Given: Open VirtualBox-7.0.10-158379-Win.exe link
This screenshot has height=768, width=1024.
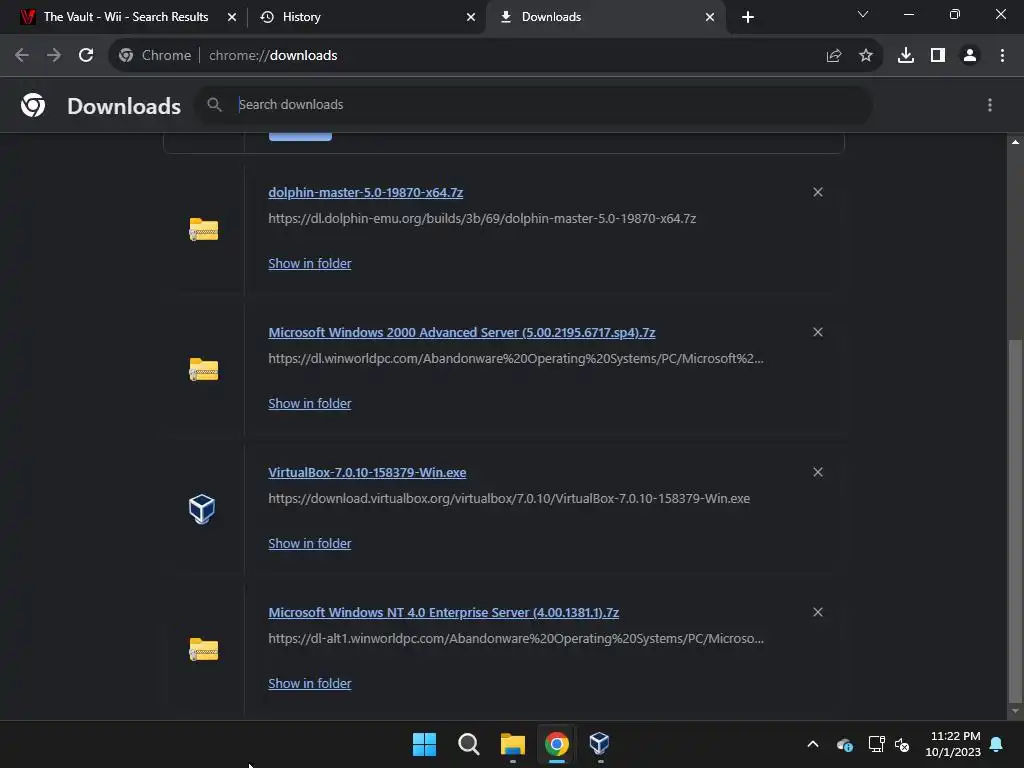Looking at the screenshot, I should coord(367,472).
